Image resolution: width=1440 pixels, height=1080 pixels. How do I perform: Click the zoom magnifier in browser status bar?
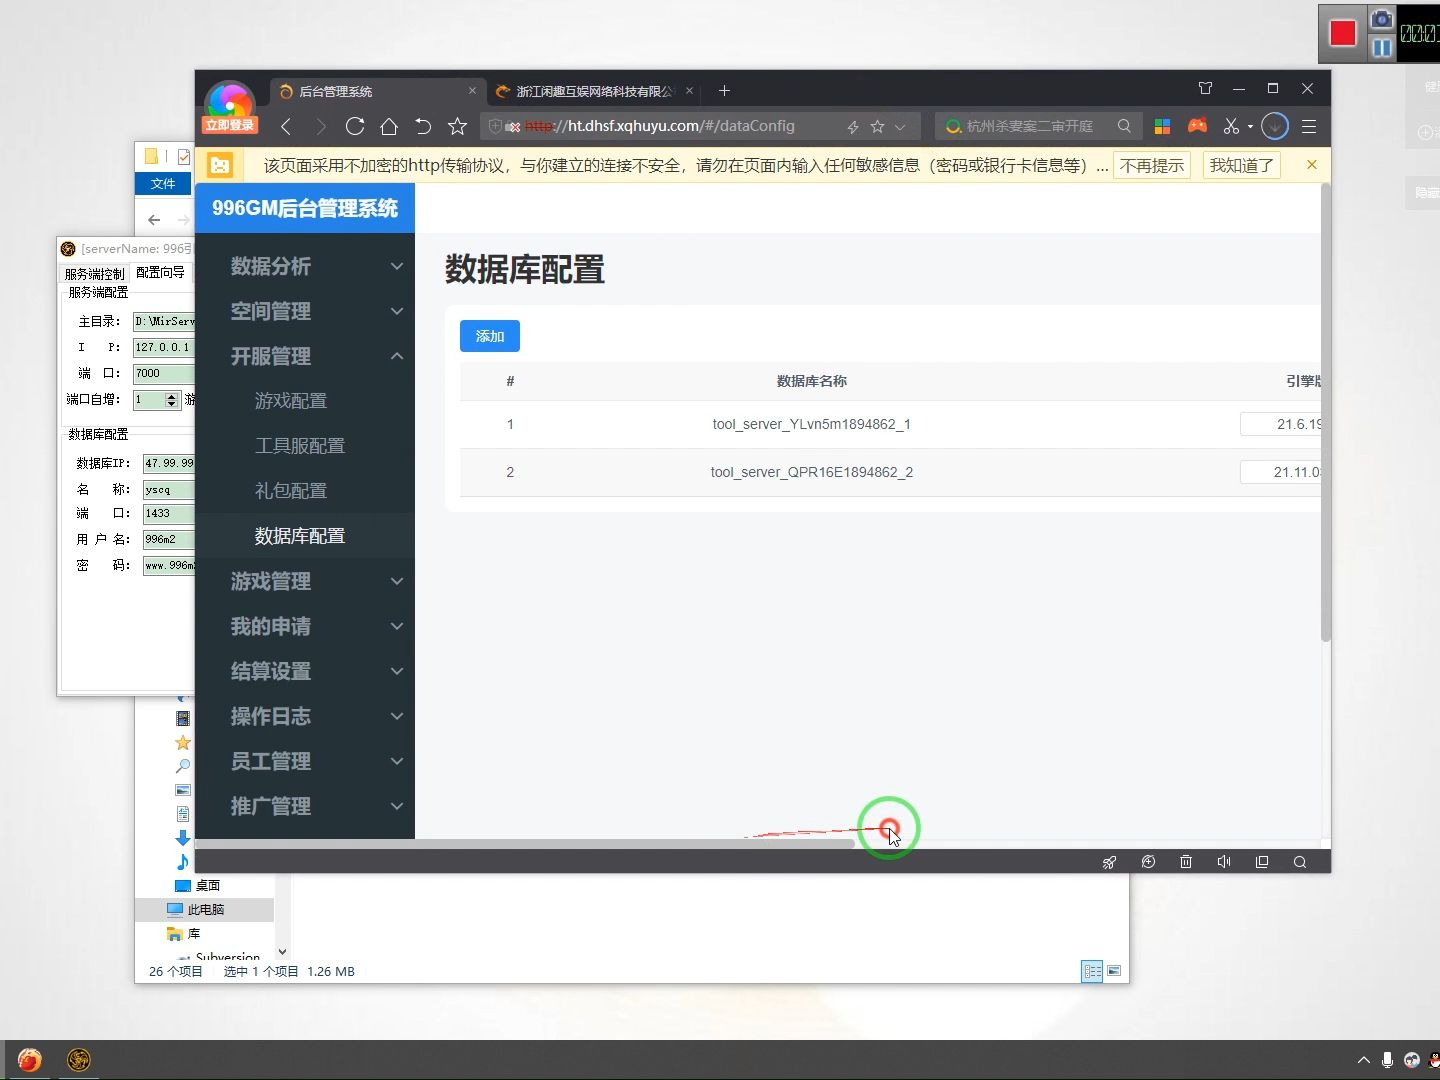click(x=1300, y=862)
